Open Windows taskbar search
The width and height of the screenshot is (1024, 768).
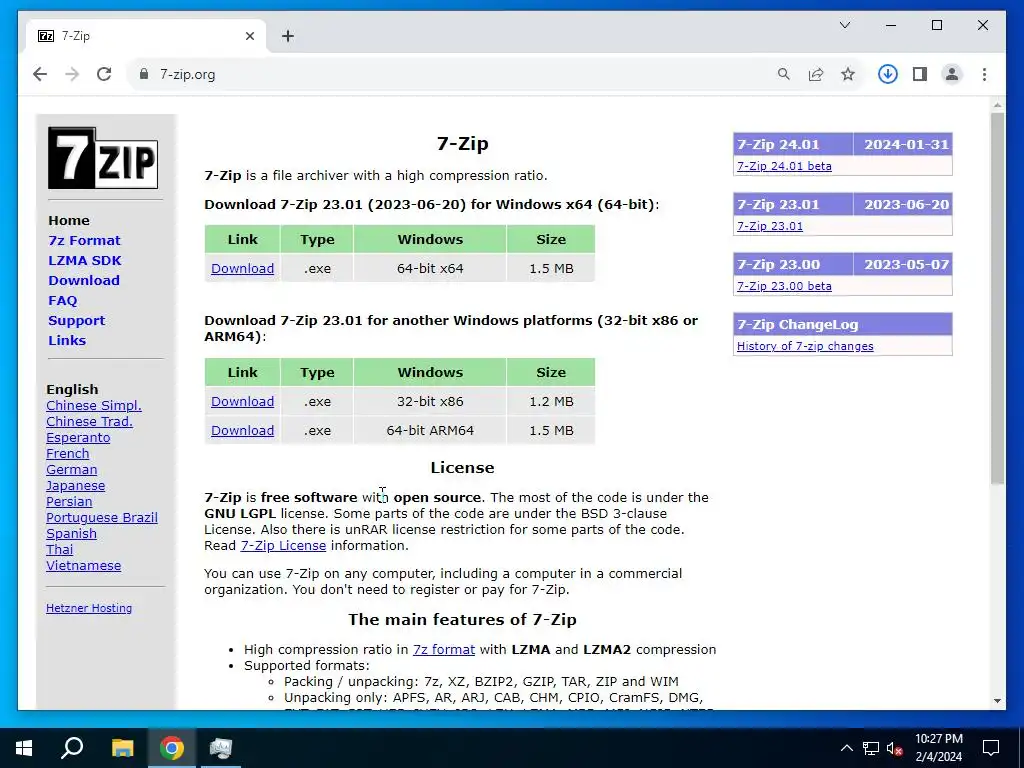72,748
